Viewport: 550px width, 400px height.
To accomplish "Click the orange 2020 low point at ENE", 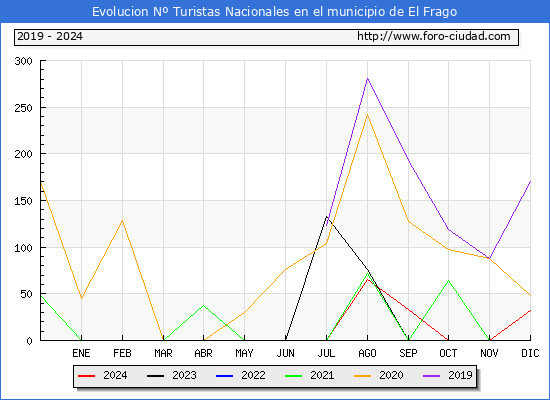I will click(81, 298).
